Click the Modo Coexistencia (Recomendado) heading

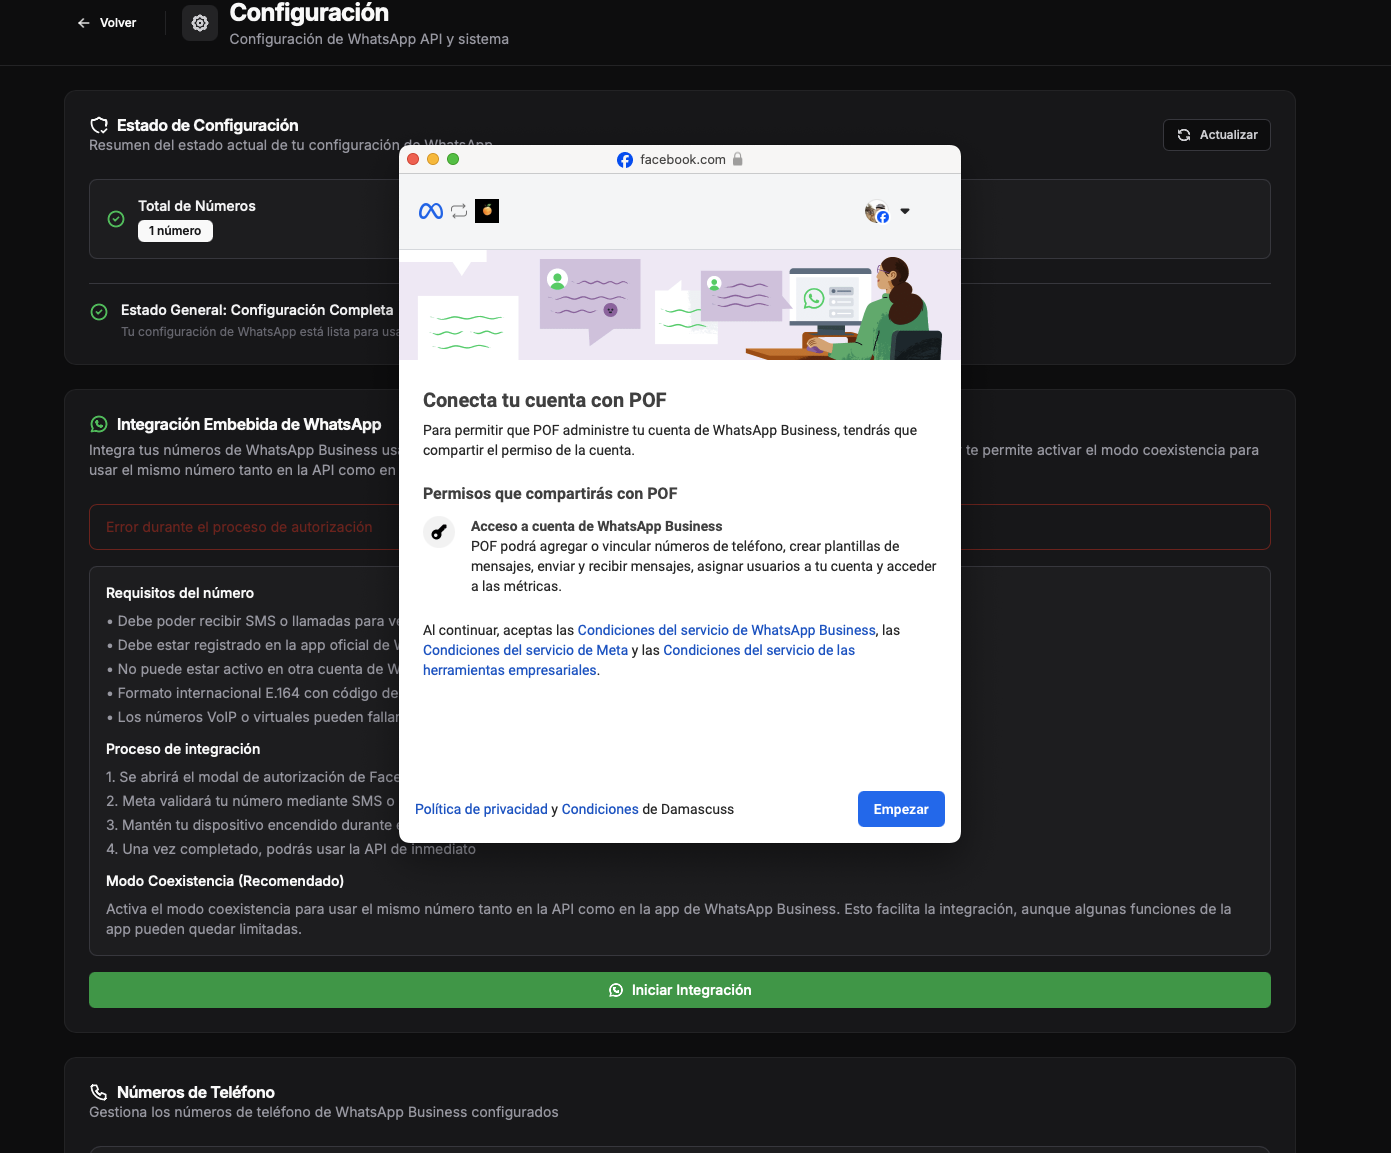pyautogui.click(x=225, y=881)
